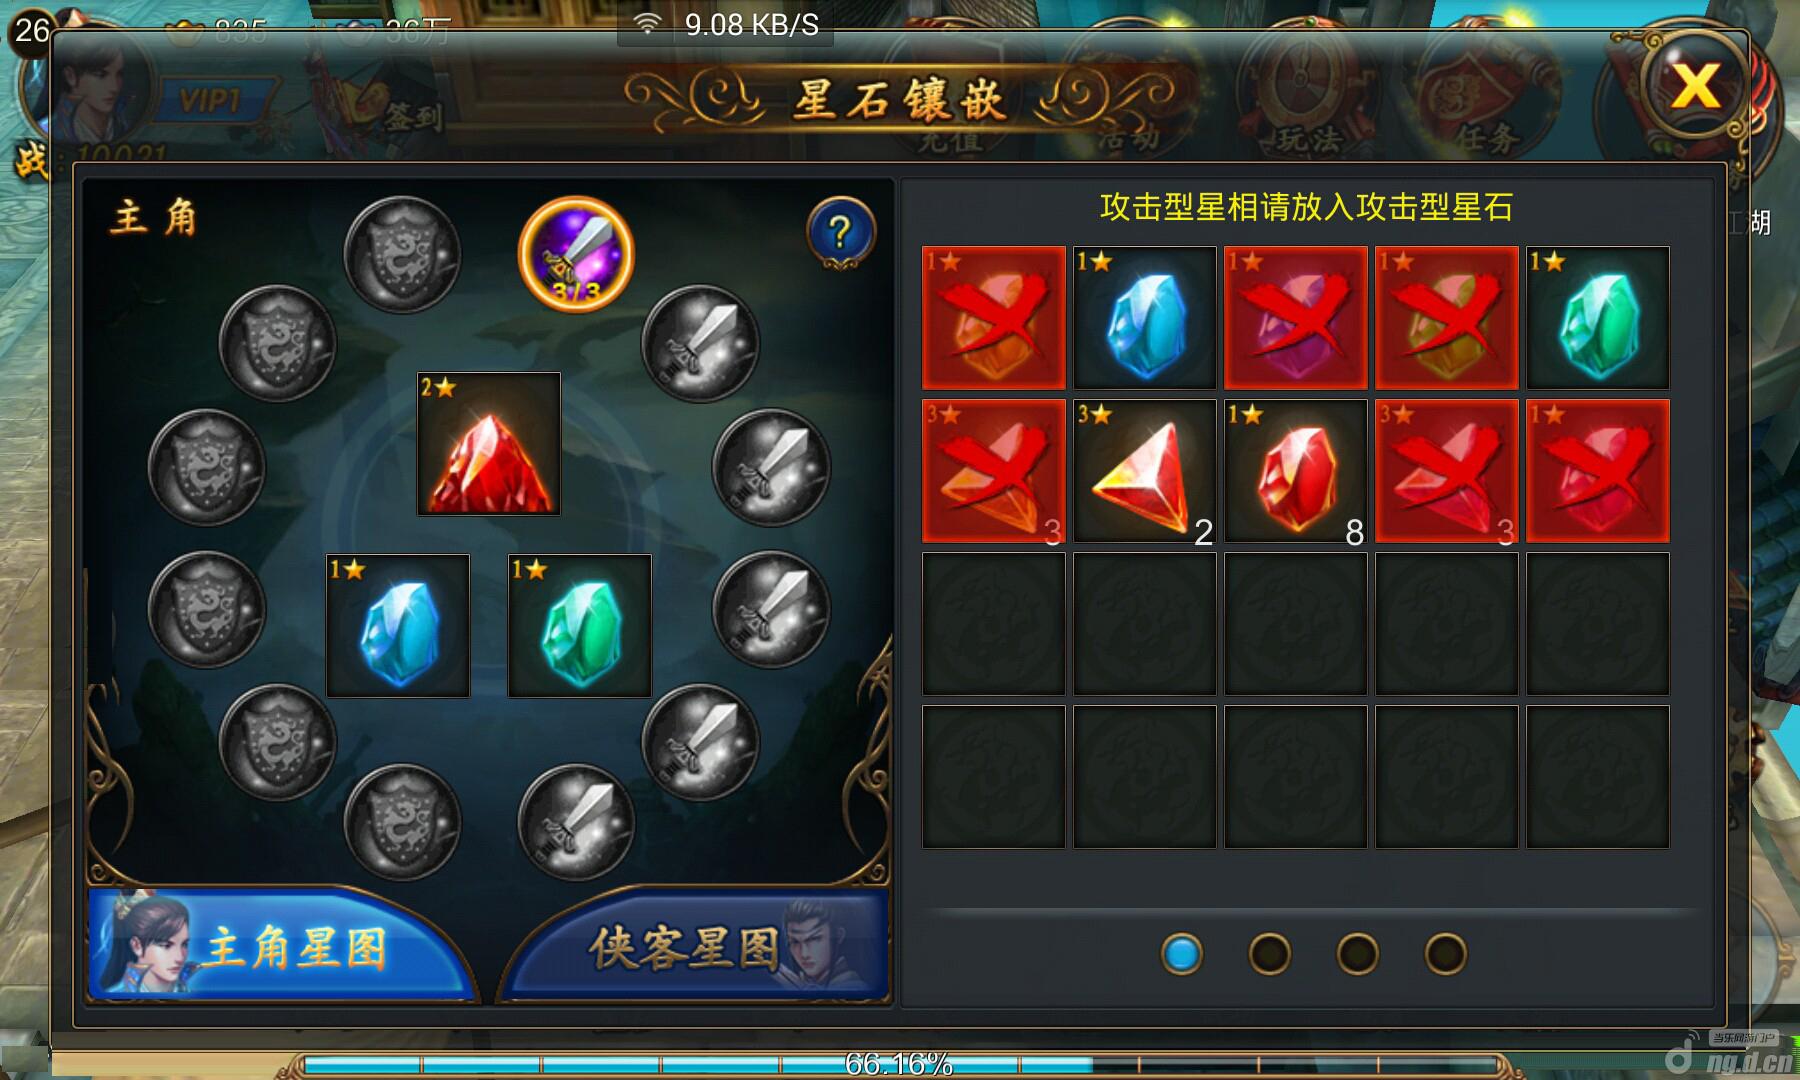This screenshot has height=1080, width=1800.
Task: Click the first empty inventory slot in third row
Action: click(x=993, y=624)
